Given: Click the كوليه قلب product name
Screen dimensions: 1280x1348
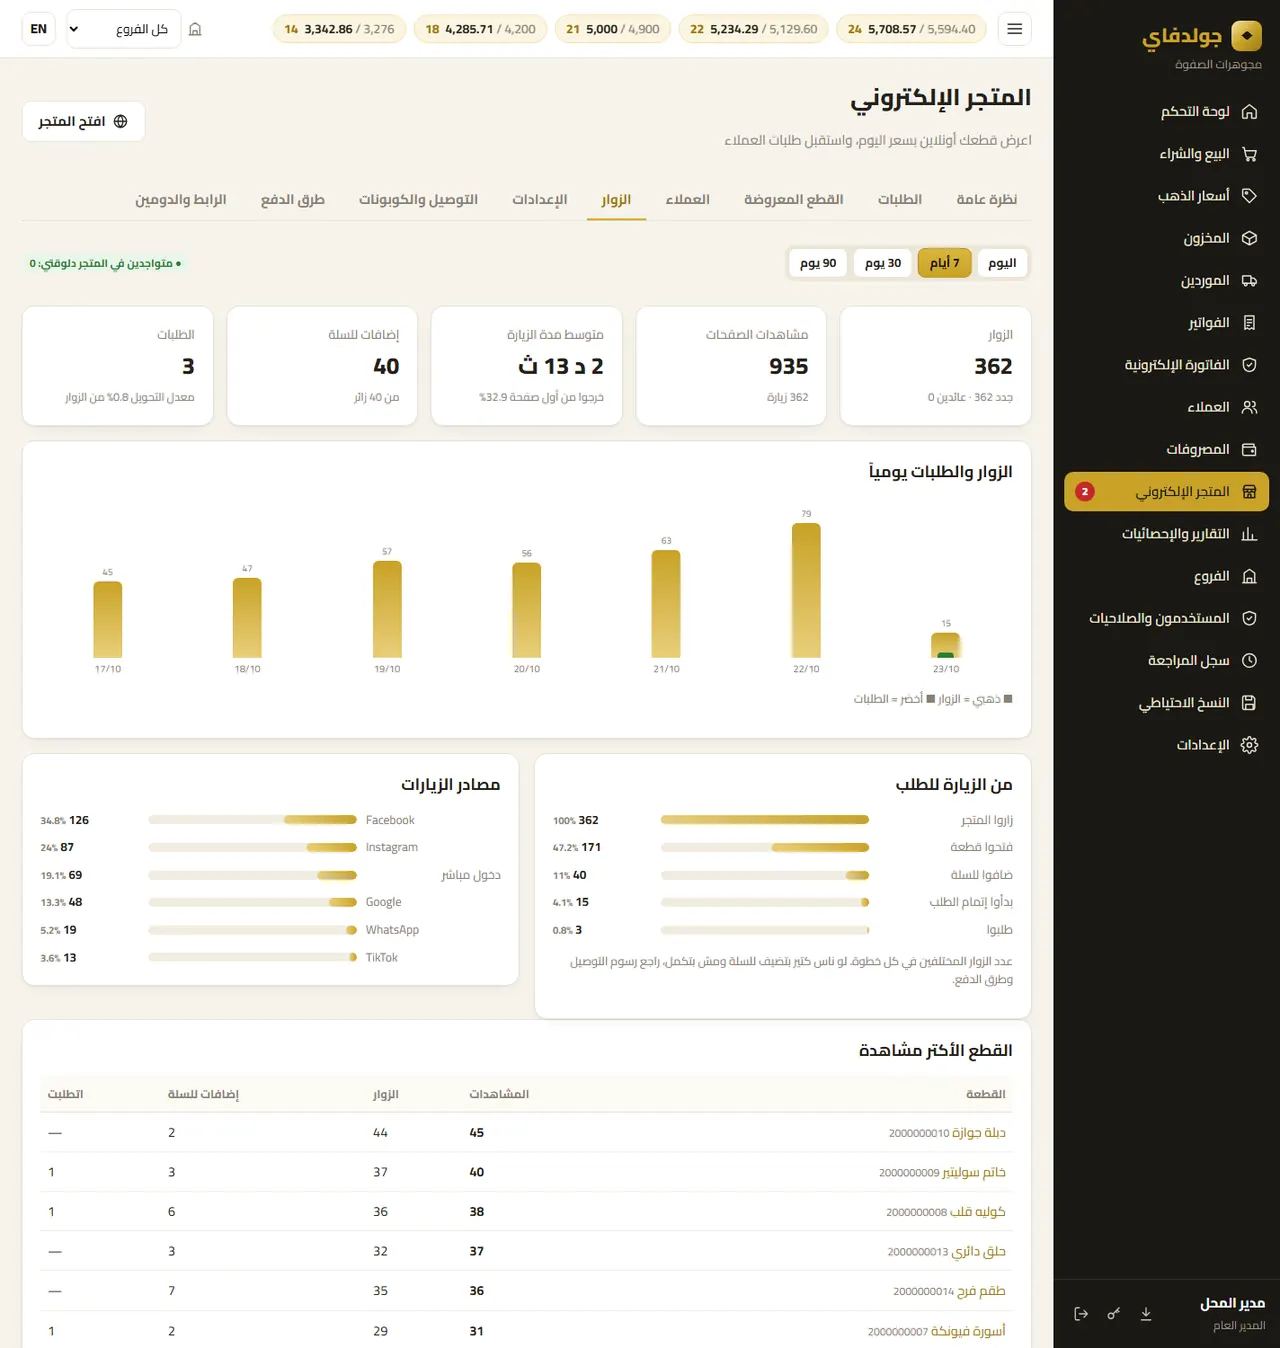Looking at the screenshot, I should click(x=978, y=1212).
